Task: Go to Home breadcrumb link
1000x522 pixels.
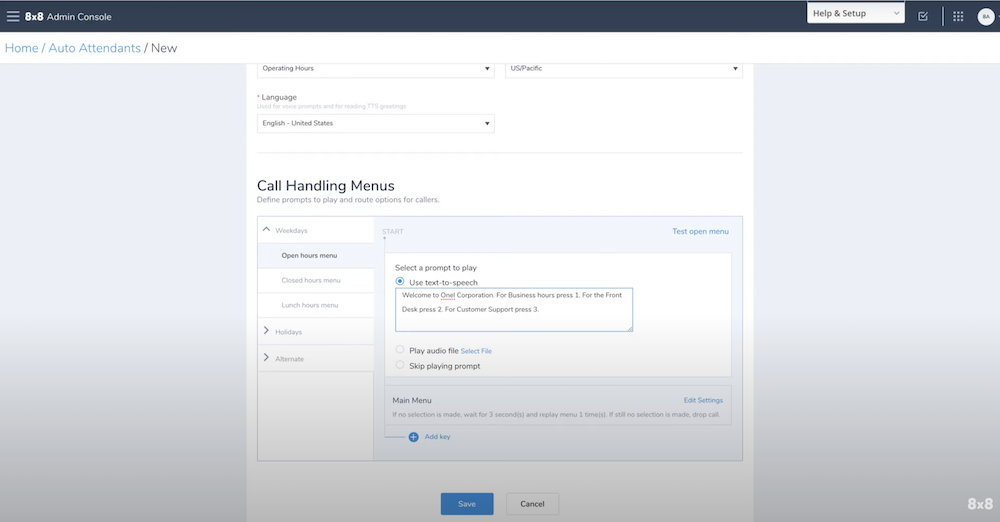Action: click(22, 48)
